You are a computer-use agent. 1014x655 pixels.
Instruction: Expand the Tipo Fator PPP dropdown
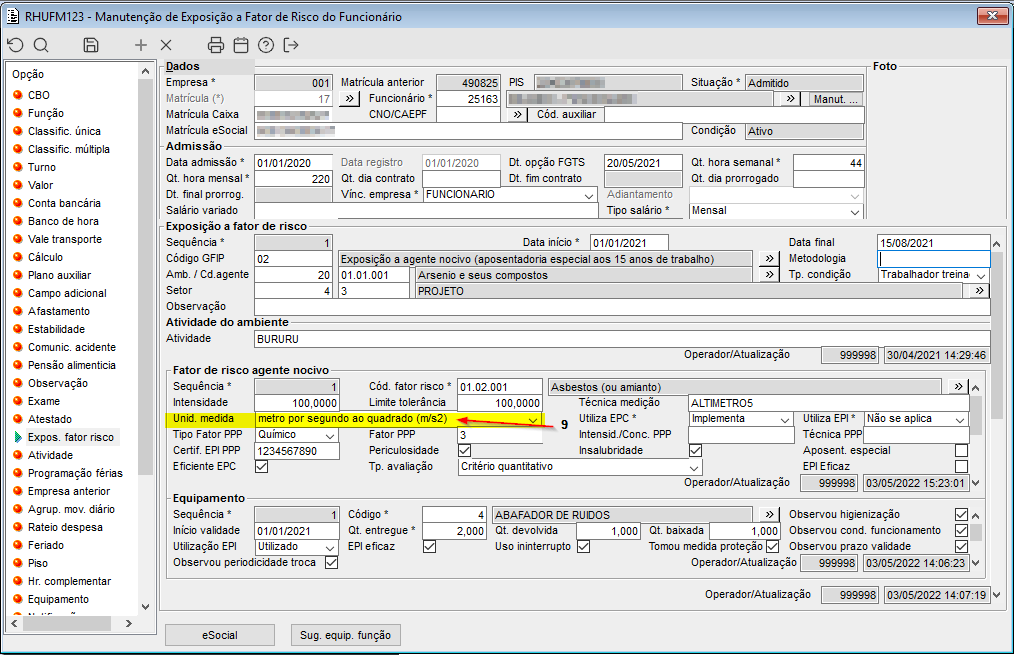331,435
